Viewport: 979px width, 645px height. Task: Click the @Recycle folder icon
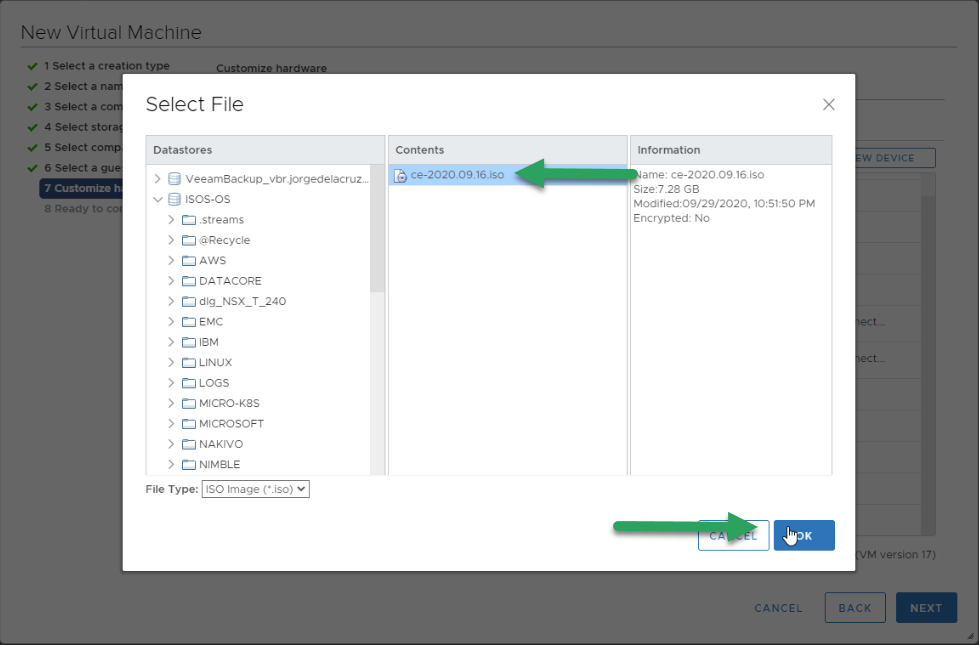click(x=189, y=240)
